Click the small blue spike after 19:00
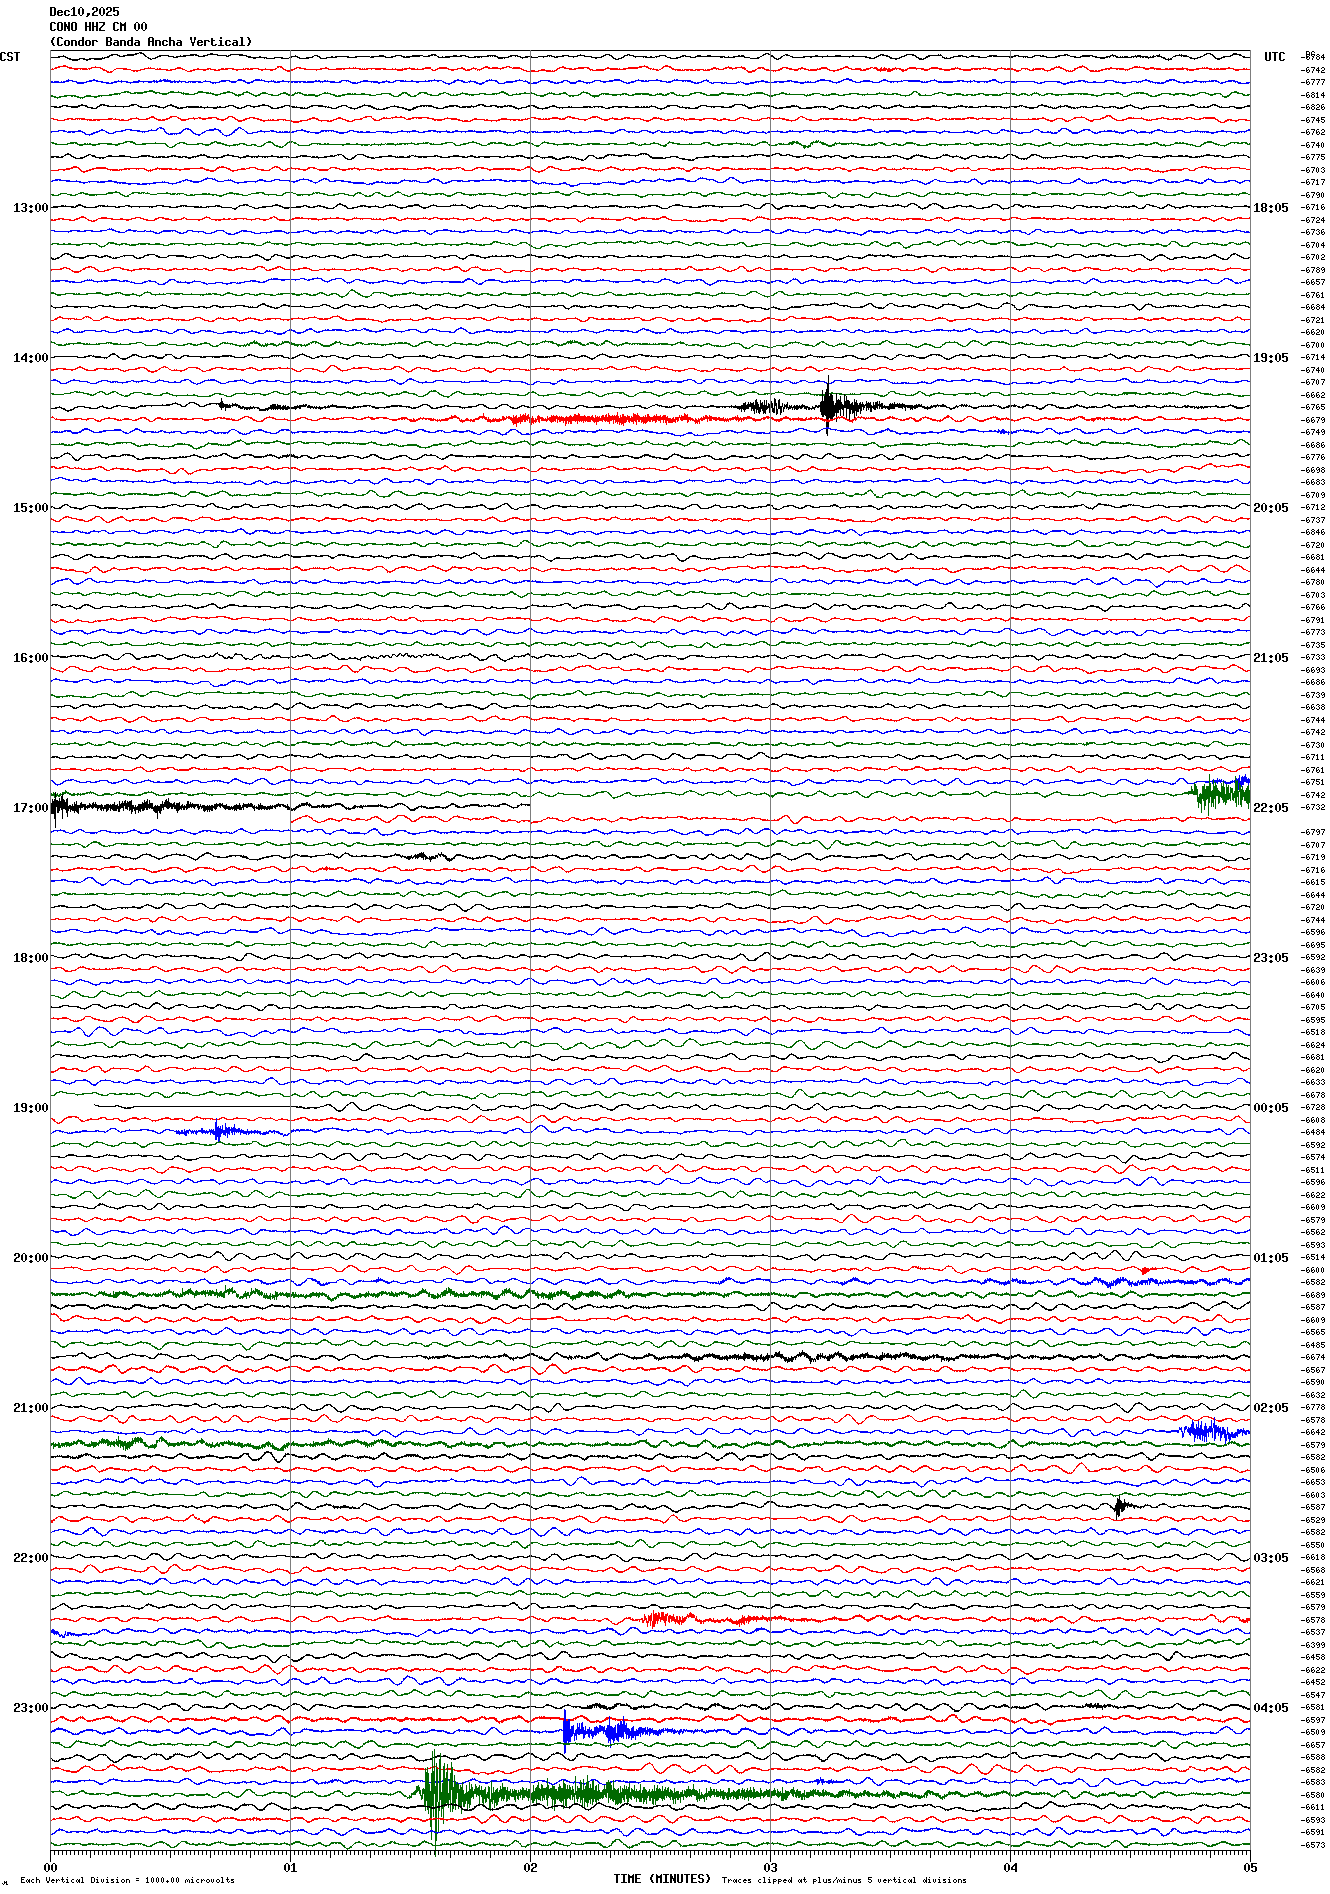Screen dimensions: 1330x1894 pyautogui.click(x=218, y=1132)
